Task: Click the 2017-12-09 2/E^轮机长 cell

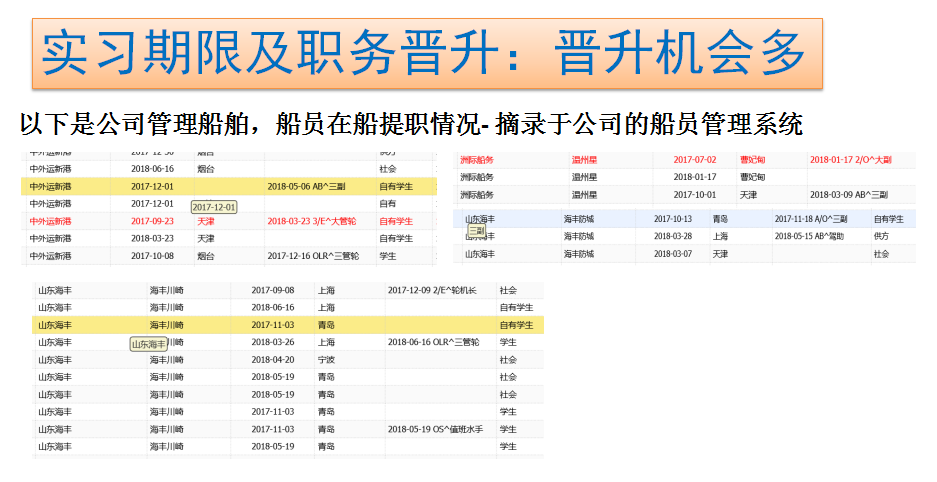Action: (x=431, y=290)
